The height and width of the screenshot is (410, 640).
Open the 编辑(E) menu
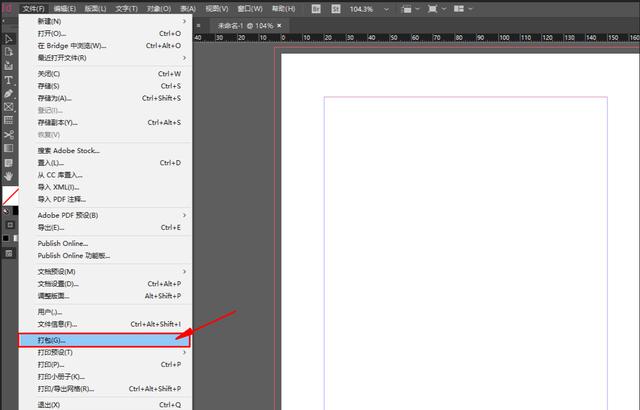click(x=64, y=9)
